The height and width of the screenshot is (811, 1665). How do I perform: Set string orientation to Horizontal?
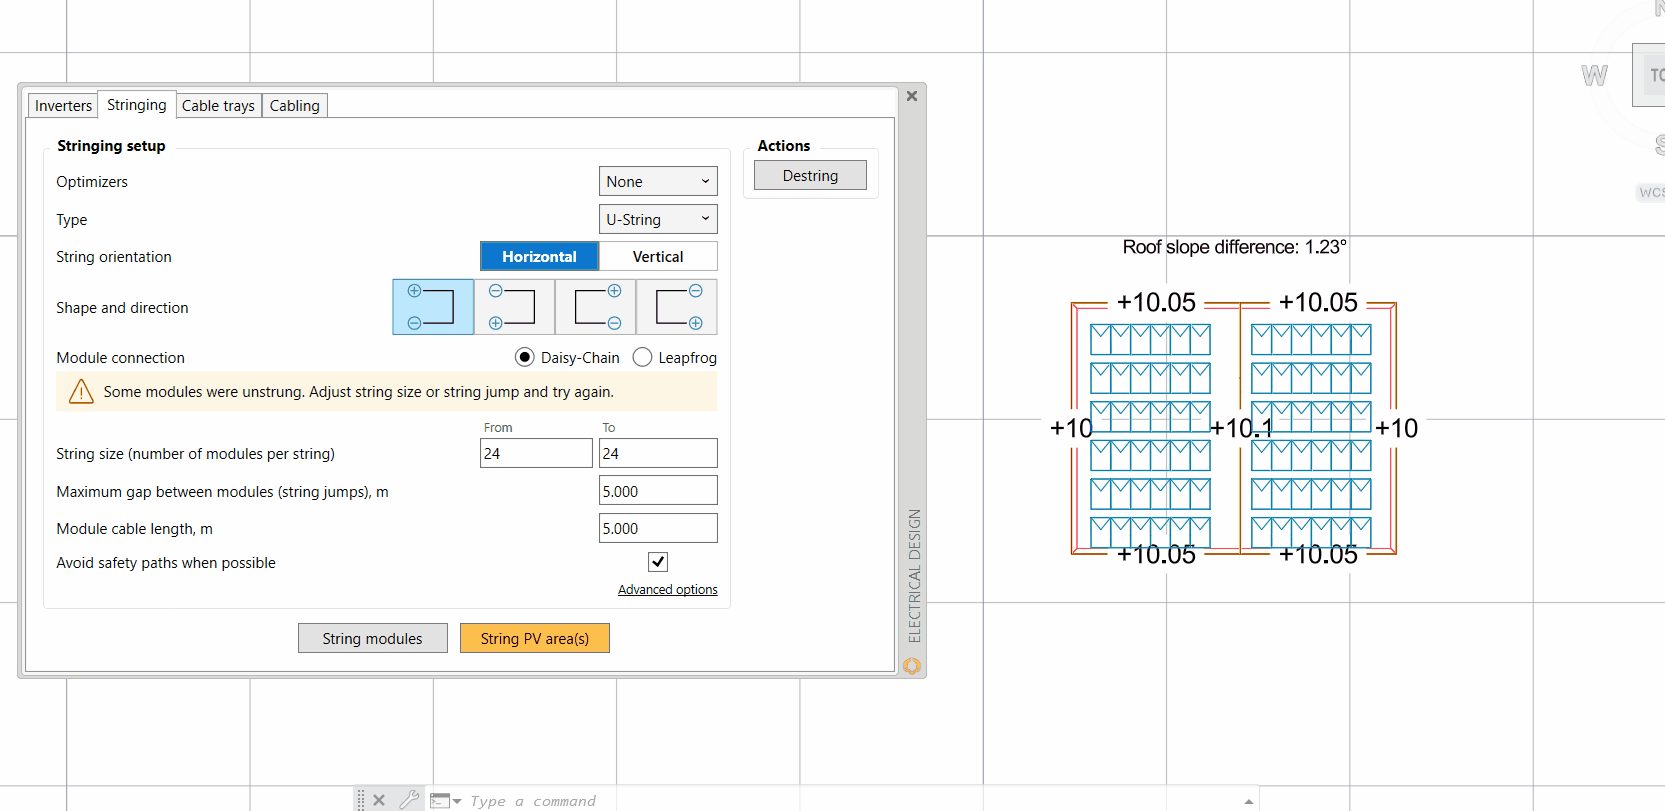coord(539,256)
